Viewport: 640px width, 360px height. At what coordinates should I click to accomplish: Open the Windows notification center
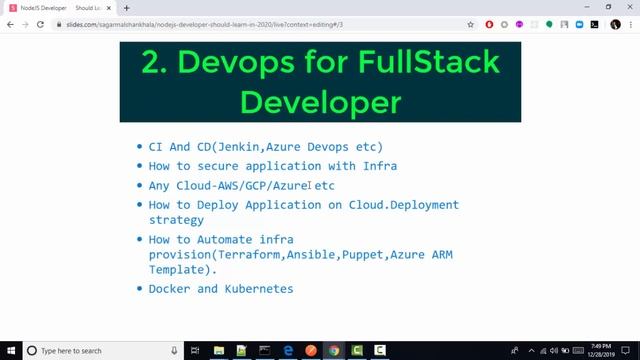pyautogui.click(x=626, y=351)
